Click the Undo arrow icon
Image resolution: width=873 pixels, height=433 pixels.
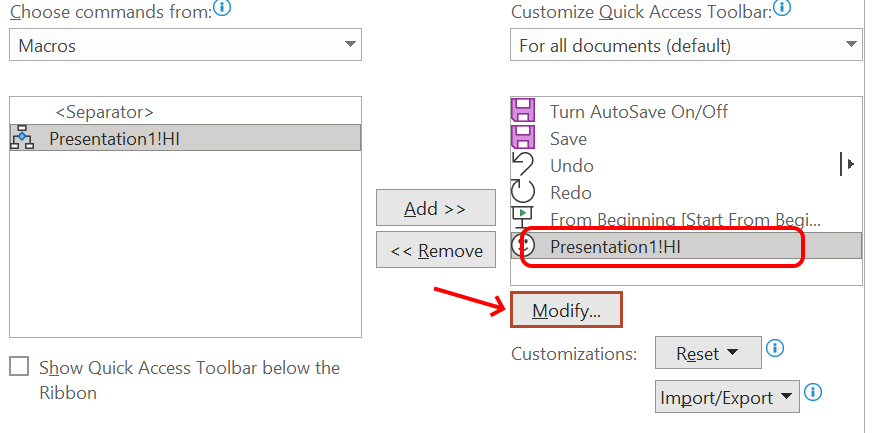[523, 165]
